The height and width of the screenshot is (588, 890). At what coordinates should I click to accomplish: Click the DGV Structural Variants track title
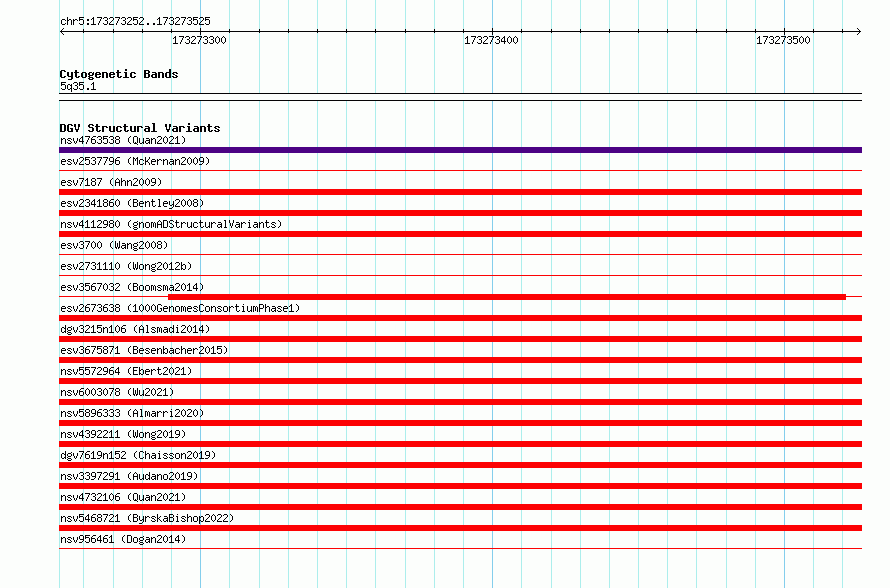point(140,128)
